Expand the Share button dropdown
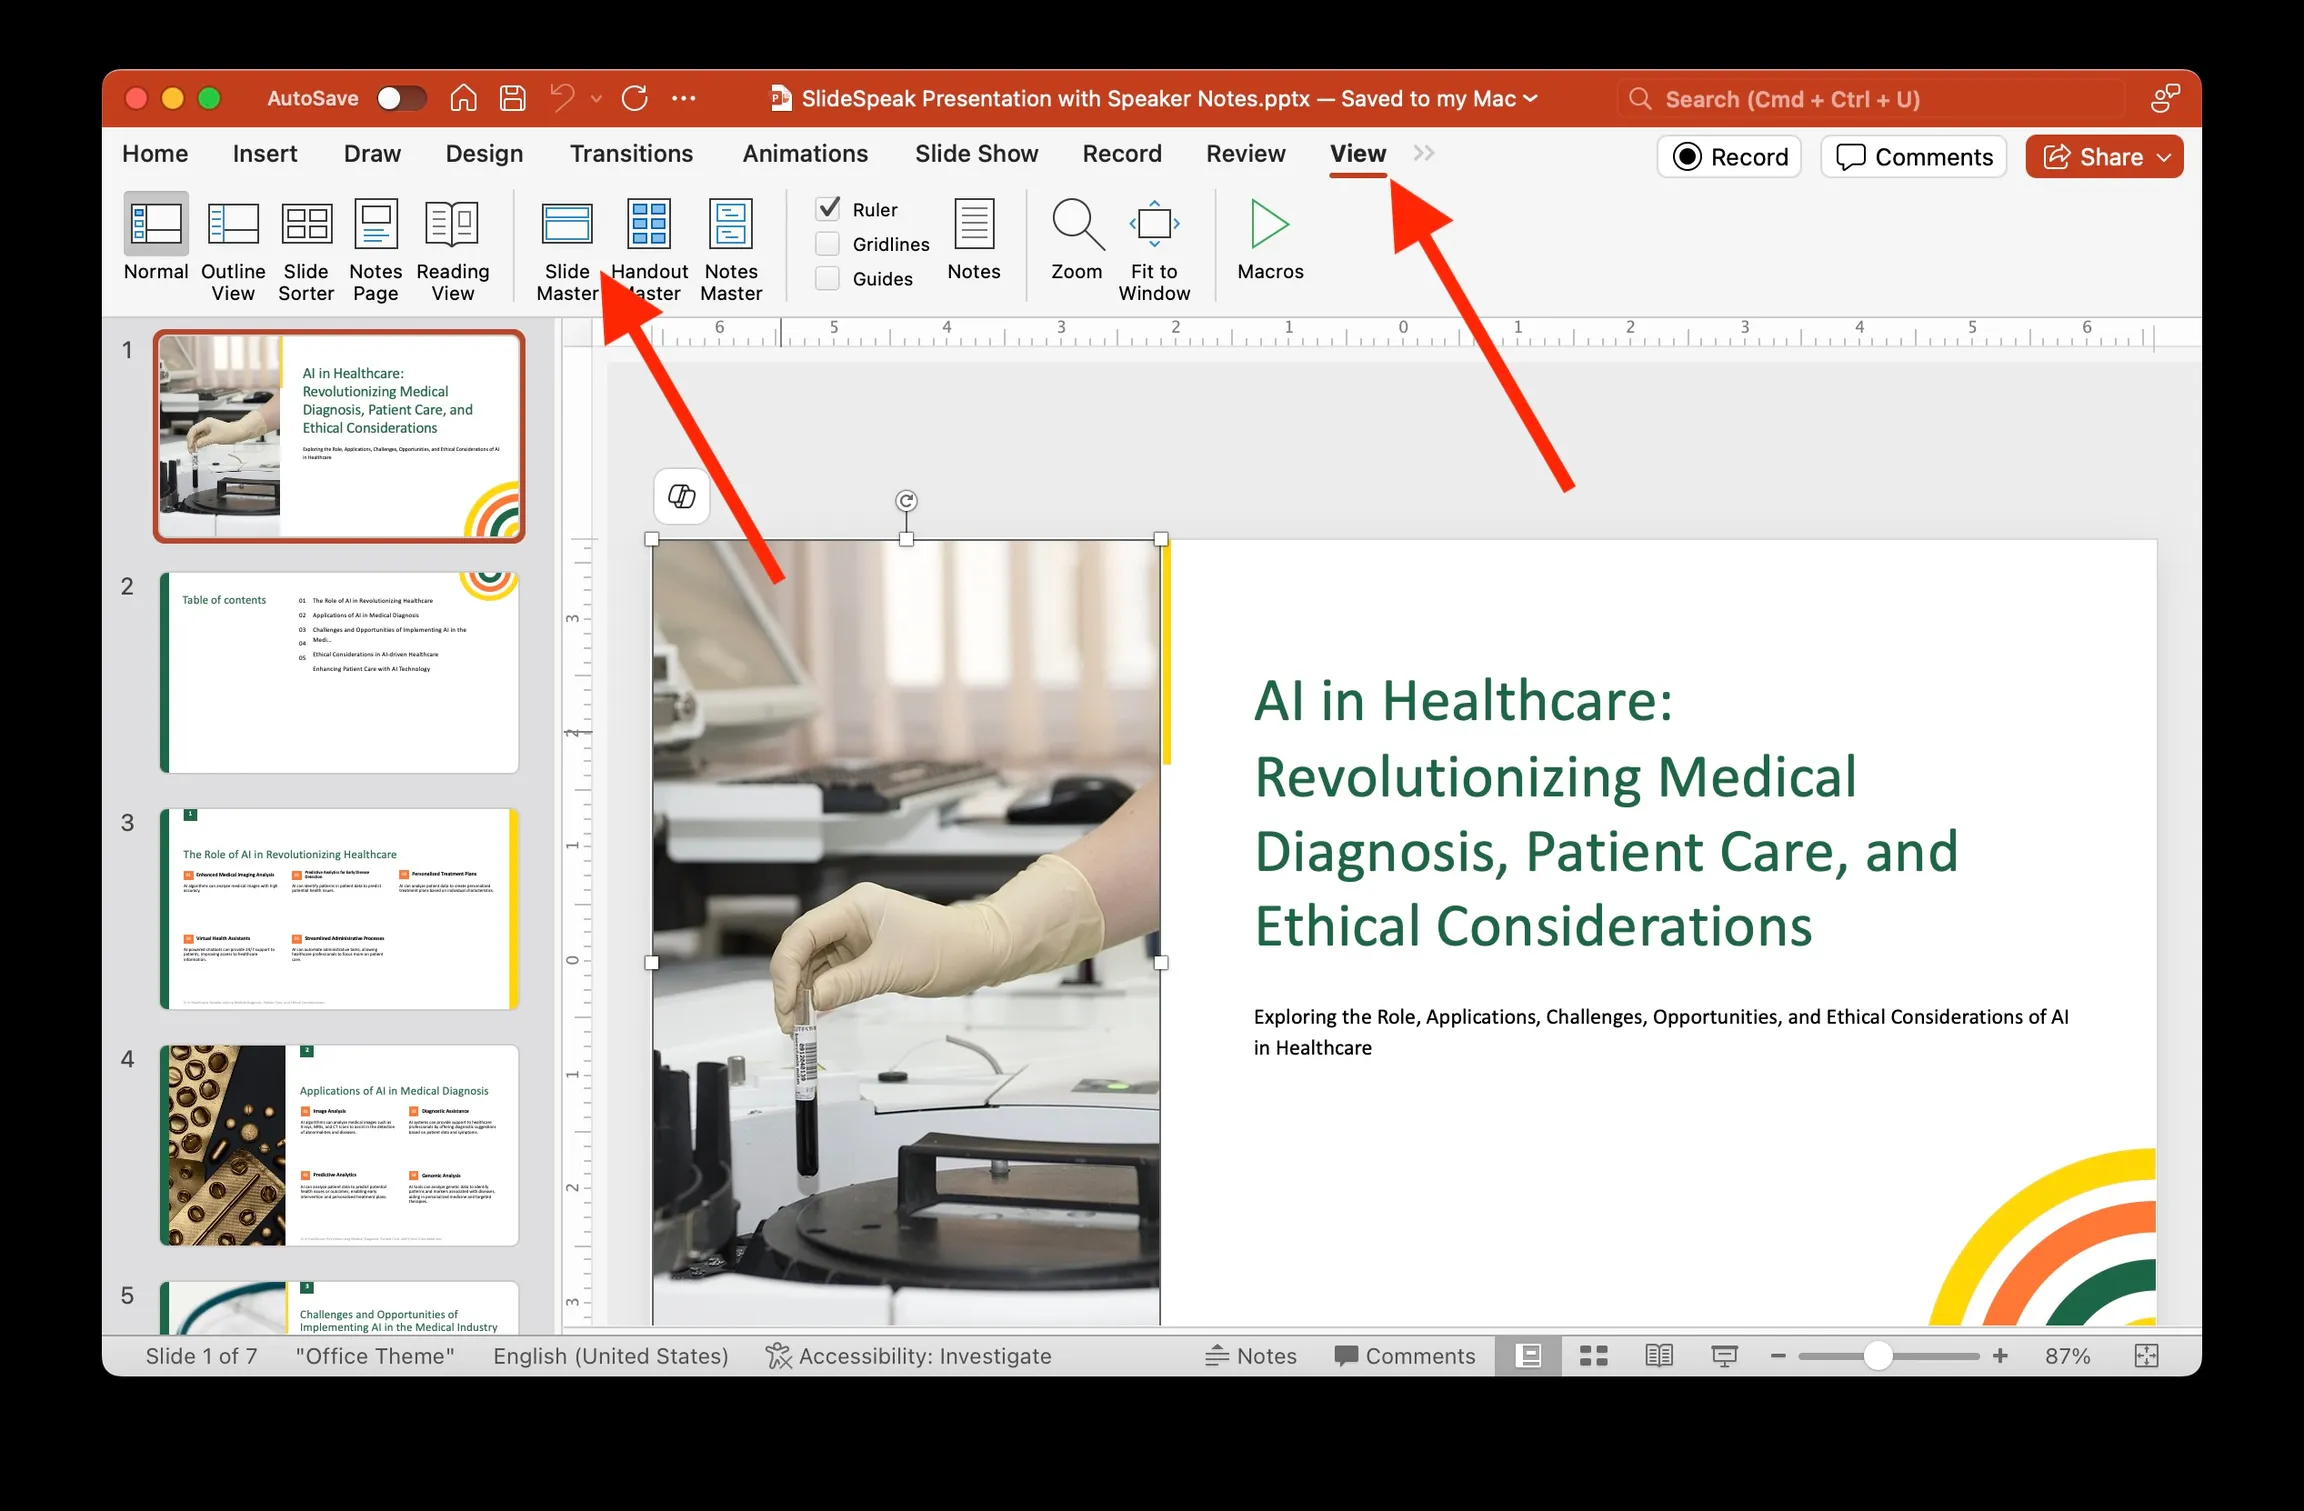This screenshot has height=1511, width=2304. pyautogui.click(x=2165, y=157)
